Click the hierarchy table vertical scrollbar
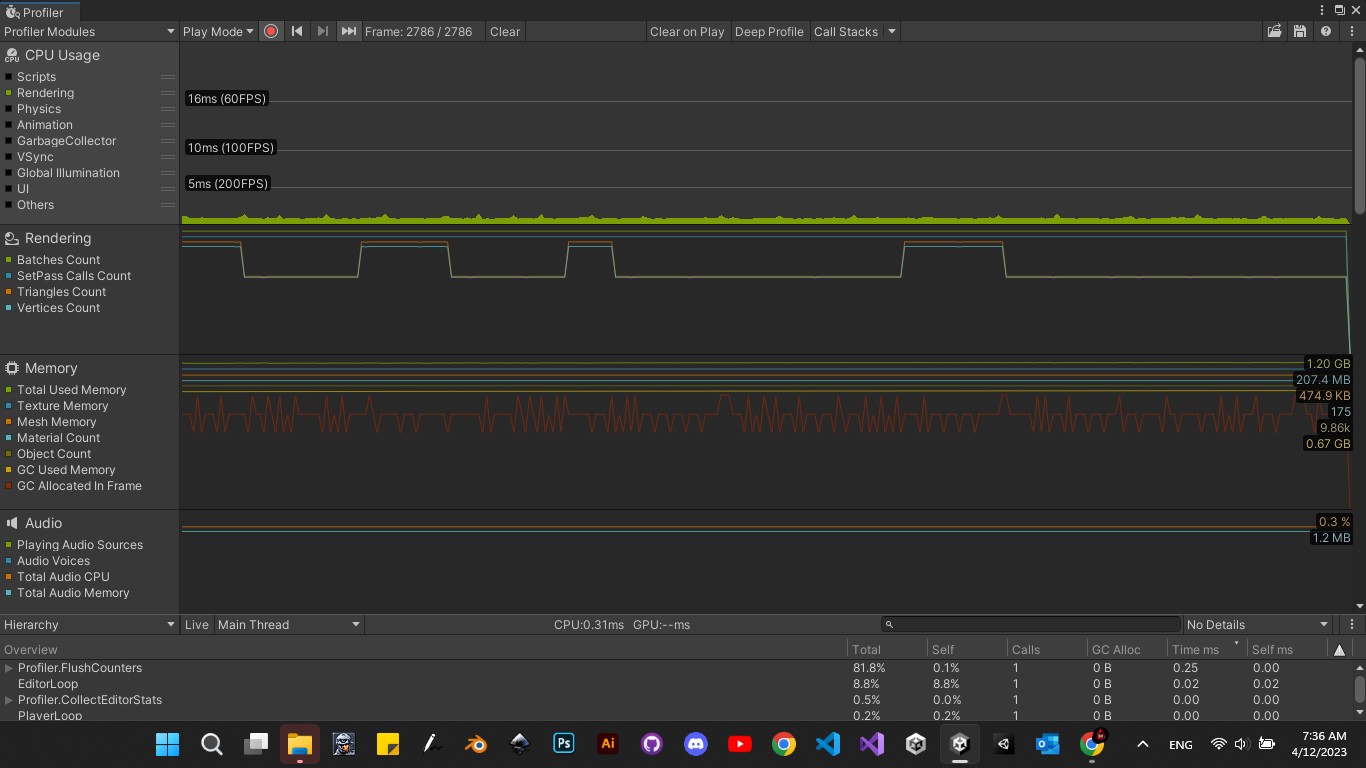This screenshot has height=768, width=1366. tap(1359, 689)
